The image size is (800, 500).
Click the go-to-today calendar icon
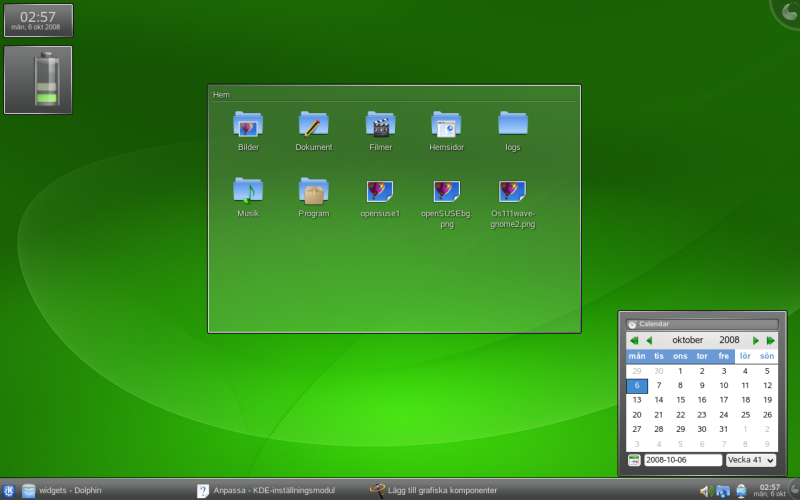click(x=634, y=460)
